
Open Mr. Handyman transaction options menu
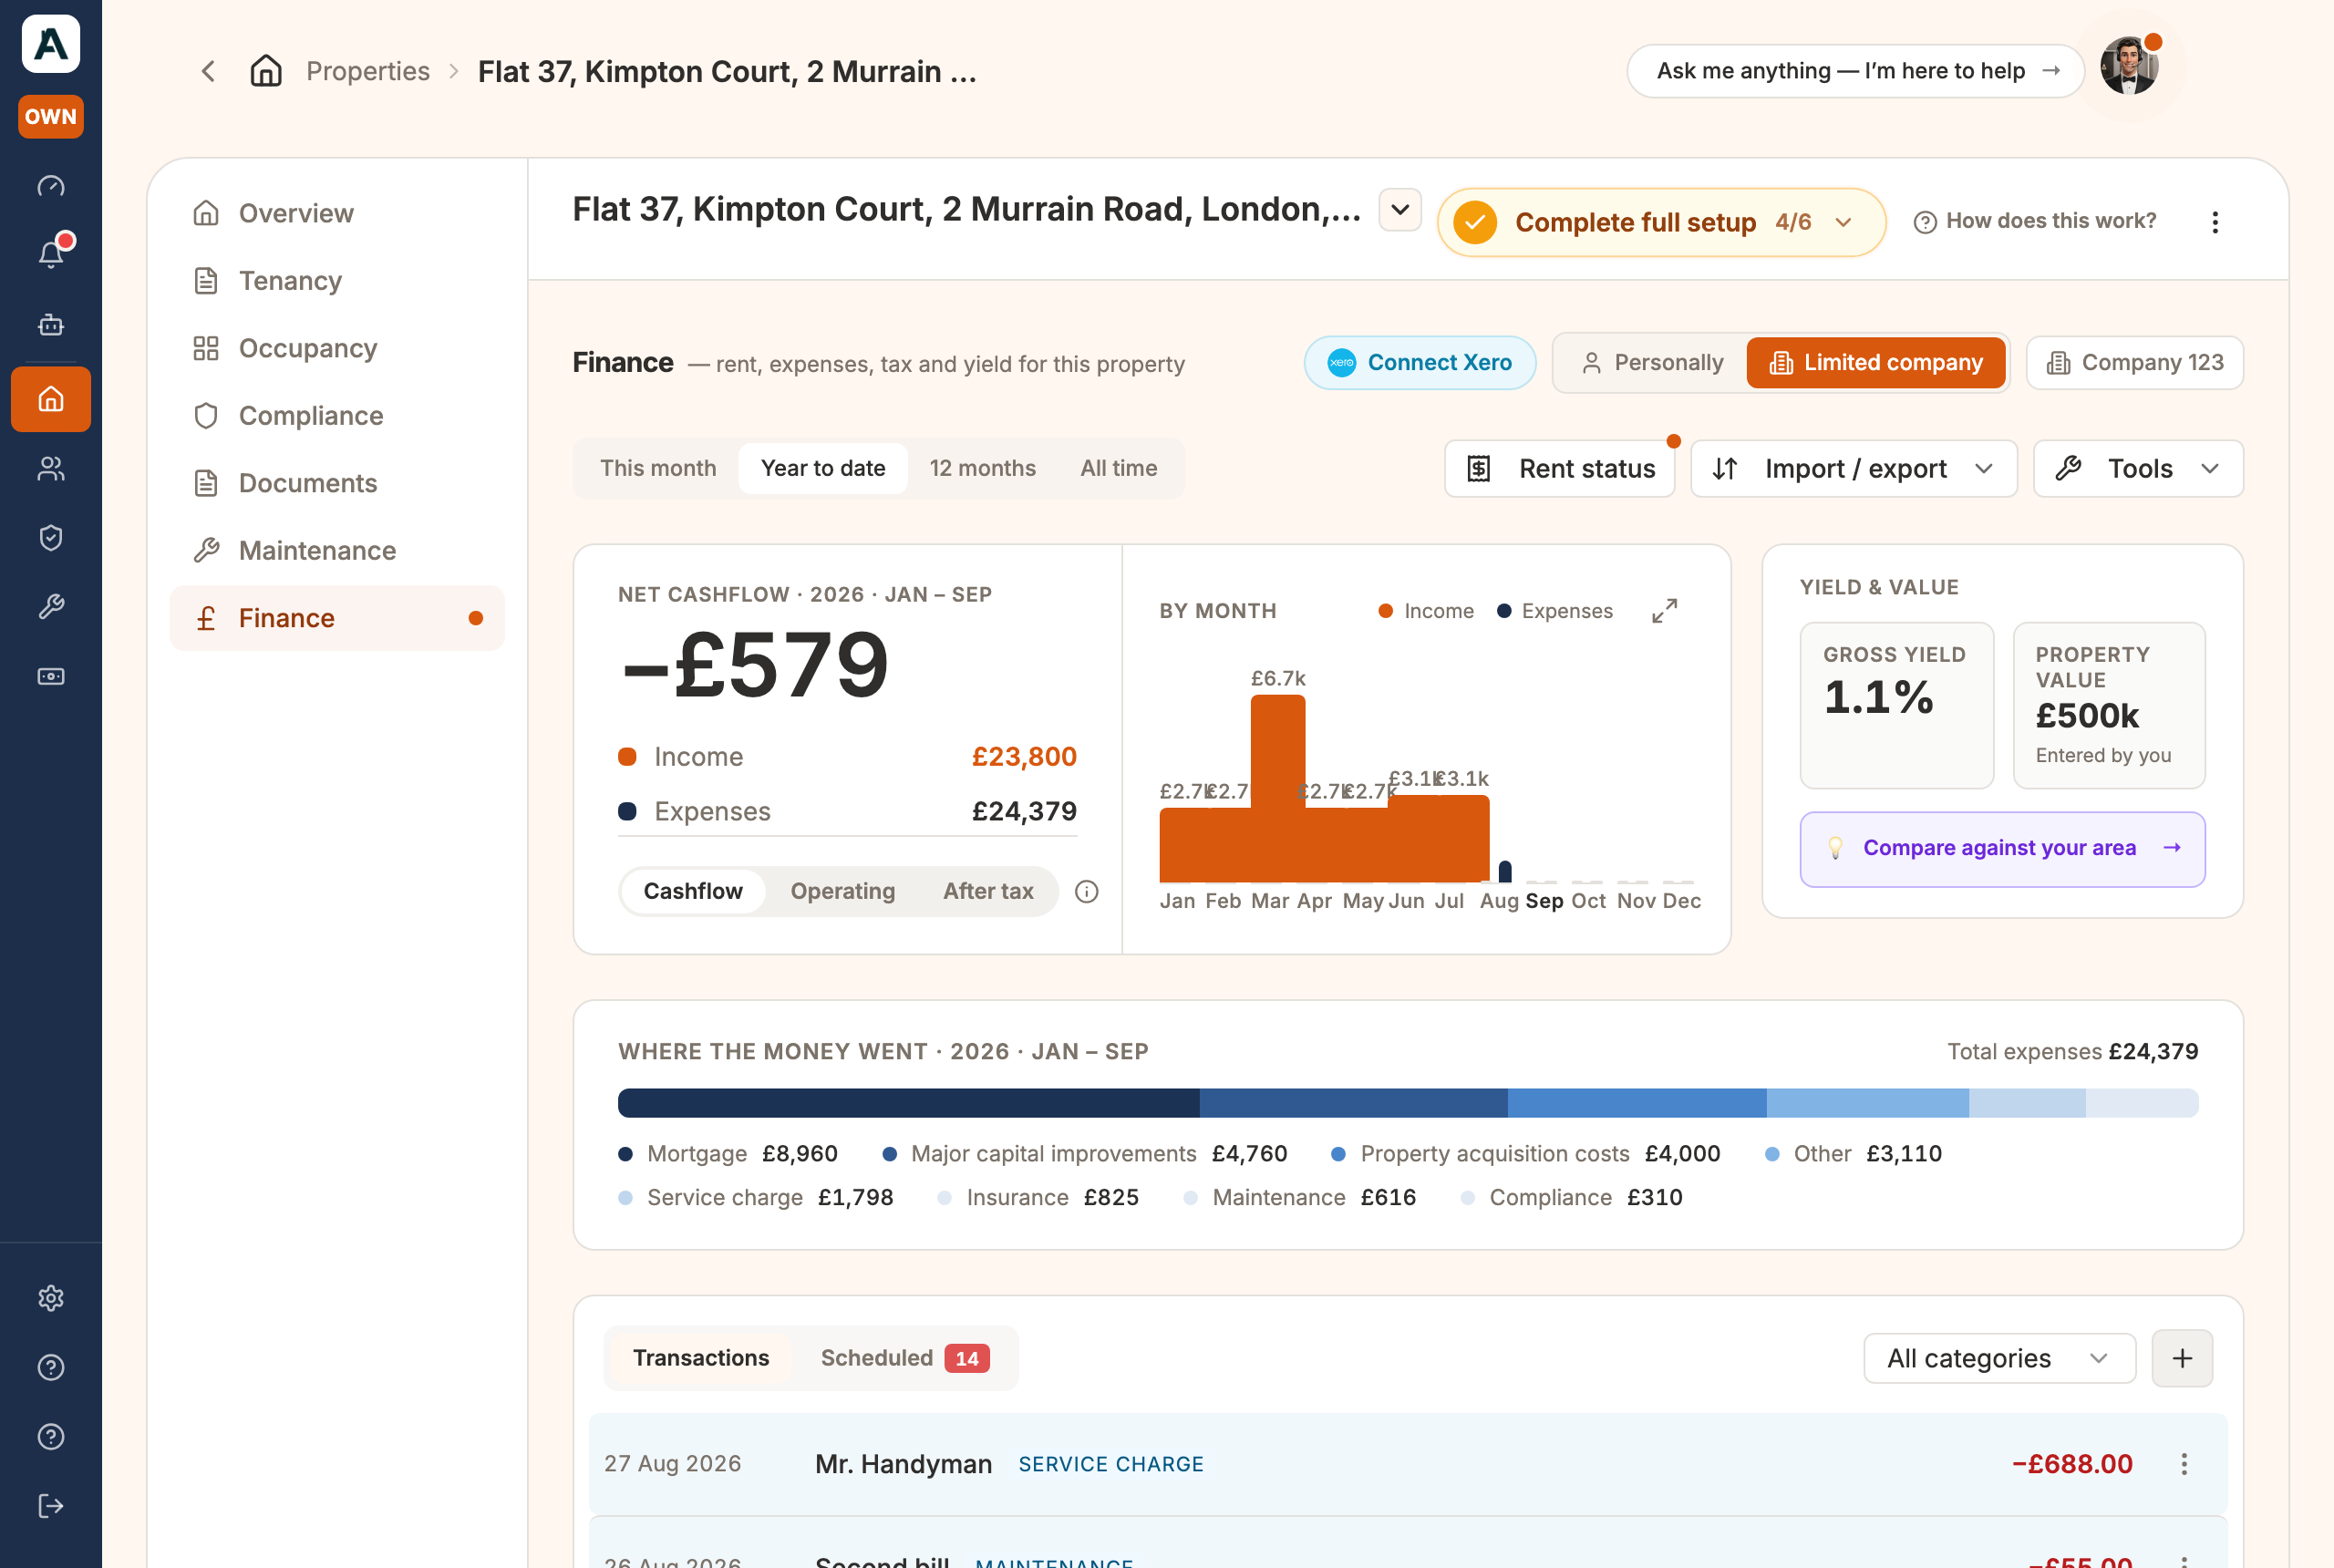(2184, 1464)
